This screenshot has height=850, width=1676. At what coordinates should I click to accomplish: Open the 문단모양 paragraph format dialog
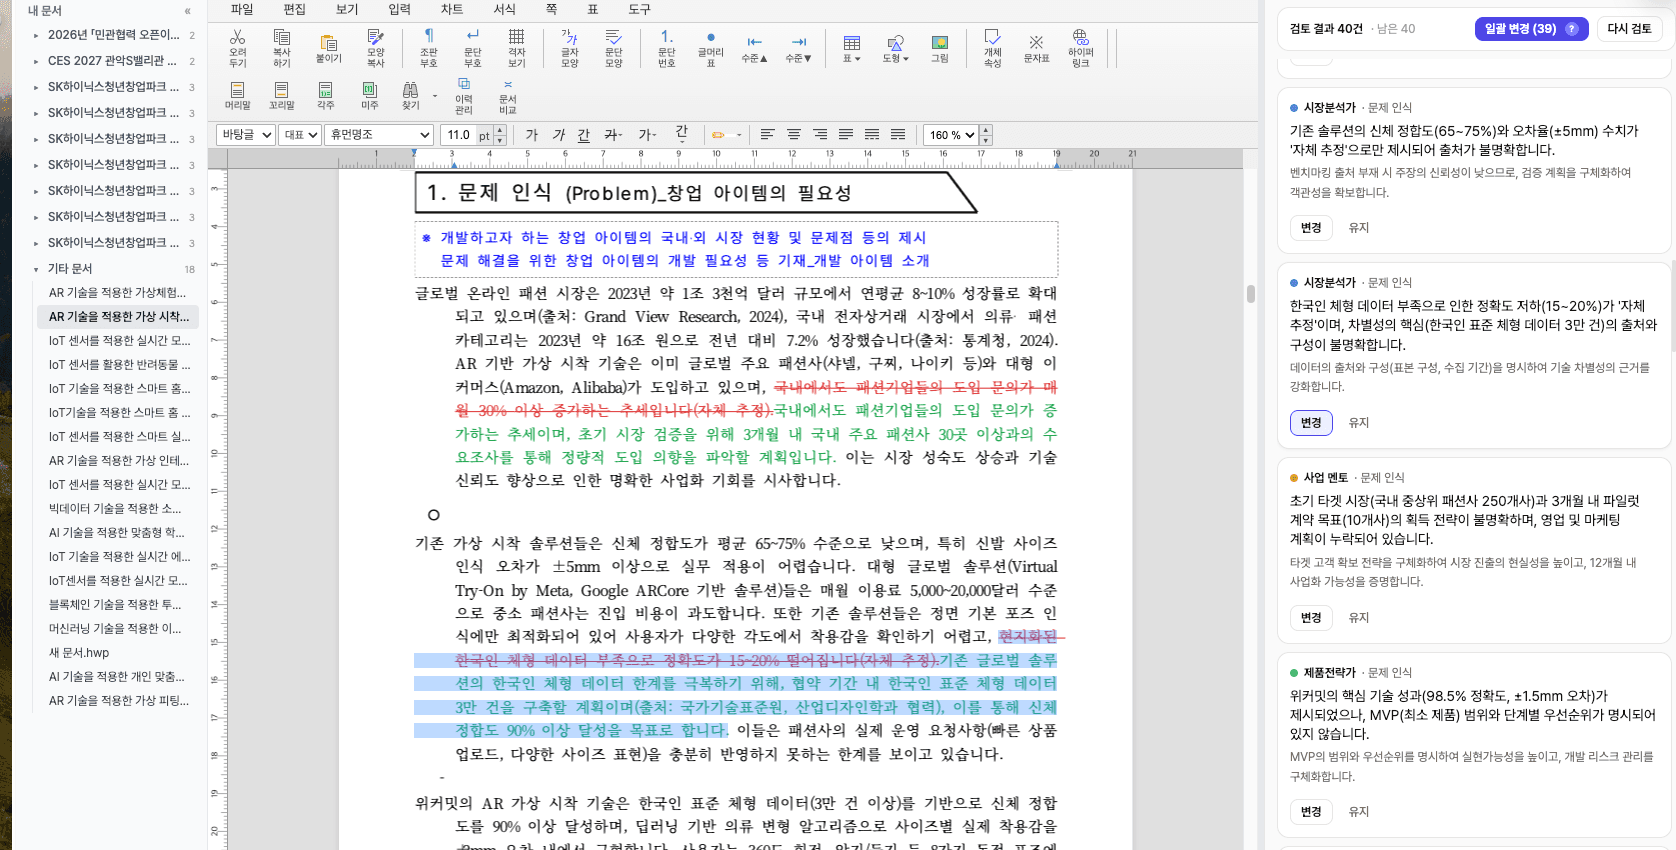pyautogui.click(x=614, y=47)
